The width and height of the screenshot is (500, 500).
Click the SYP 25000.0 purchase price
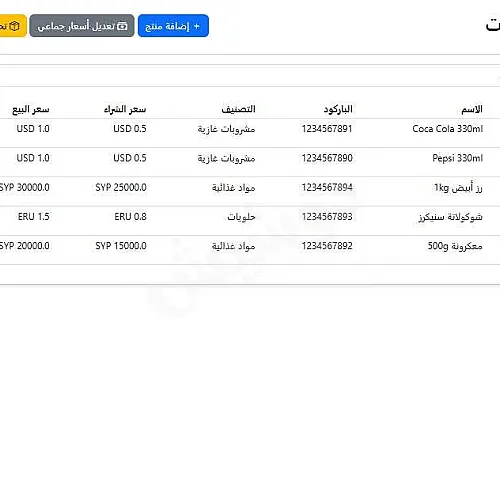[x=121, y=187]
